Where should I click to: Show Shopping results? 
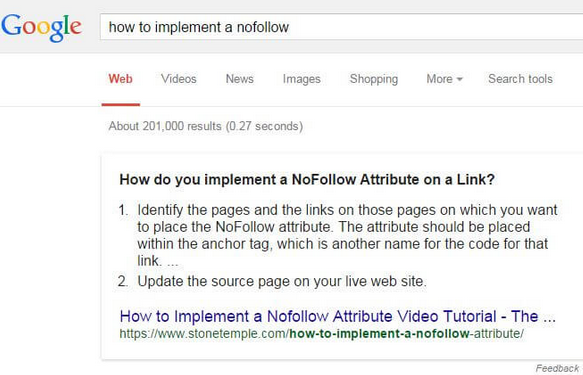click(x=374, y=79)
